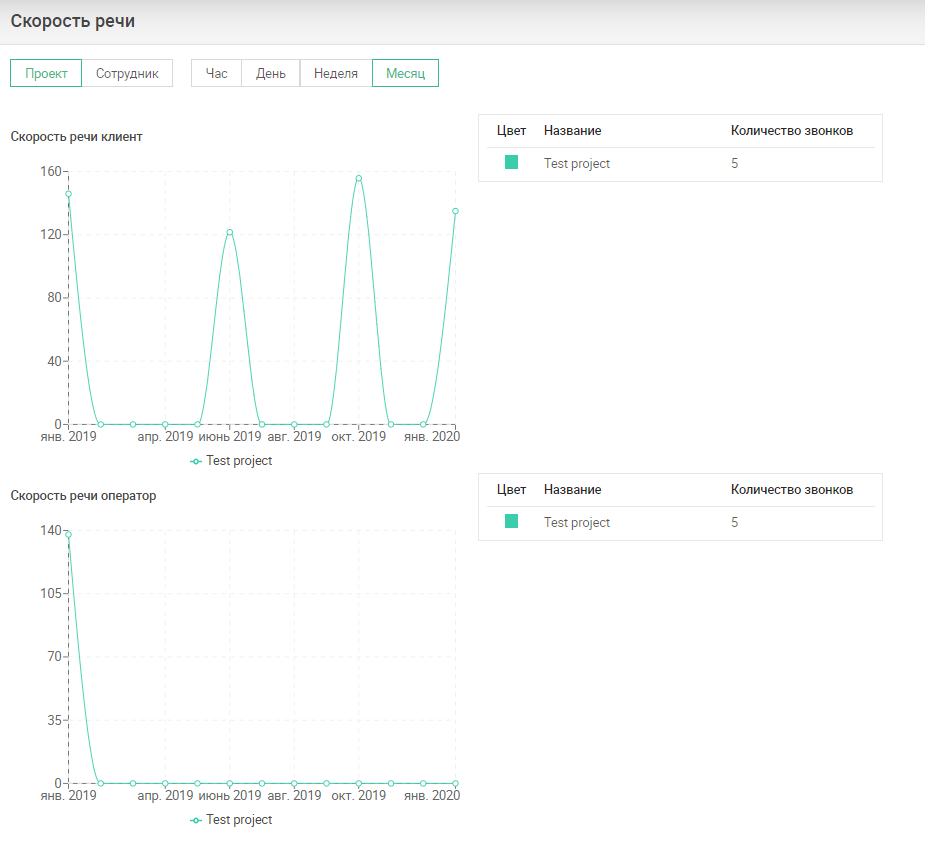Select the Проект grouping tab
The width and height of the screenshot is (925, 855).
tap(46, 73)
